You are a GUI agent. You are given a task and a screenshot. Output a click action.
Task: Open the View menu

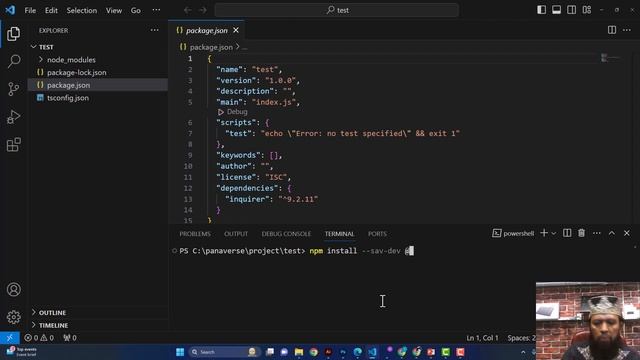pyautogui.click(x=114, y=10)
